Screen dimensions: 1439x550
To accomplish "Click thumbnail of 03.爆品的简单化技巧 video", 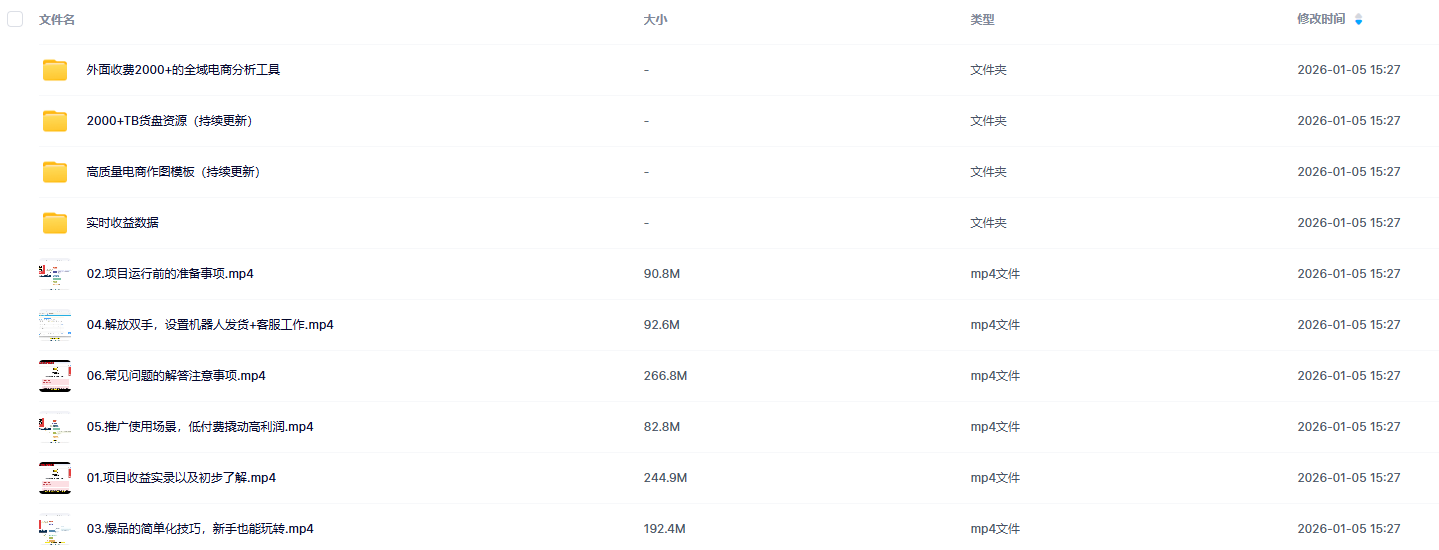I will point(55,528).
